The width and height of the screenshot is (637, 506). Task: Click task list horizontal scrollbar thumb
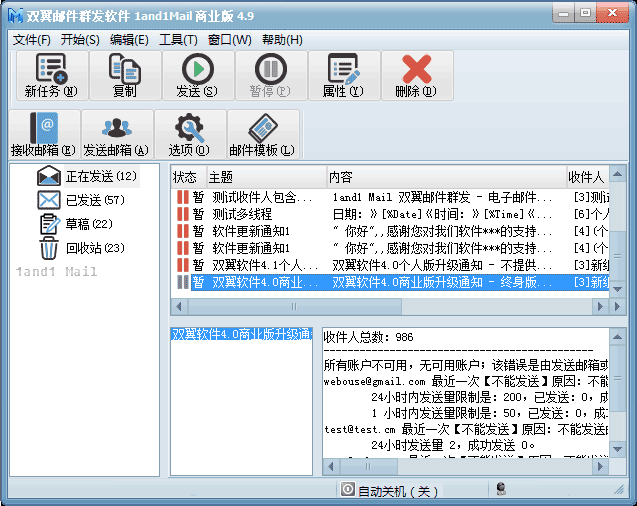coord(294,306)
